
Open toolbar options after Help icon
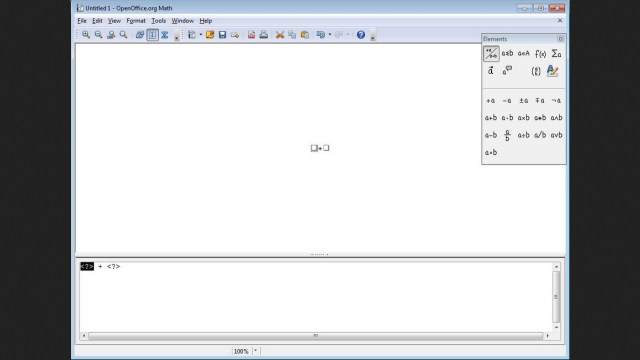373,36
